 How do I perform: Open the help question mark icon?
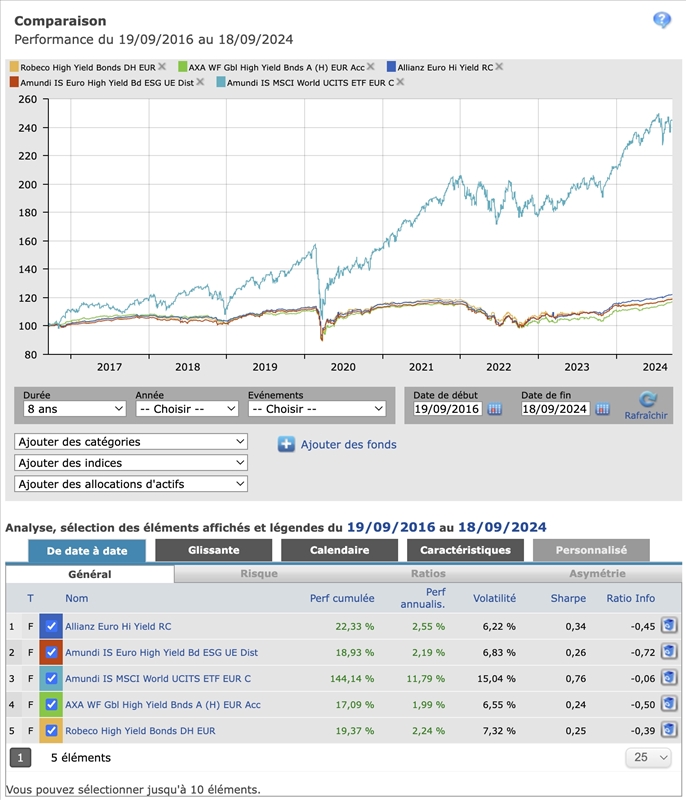[662, 20]
